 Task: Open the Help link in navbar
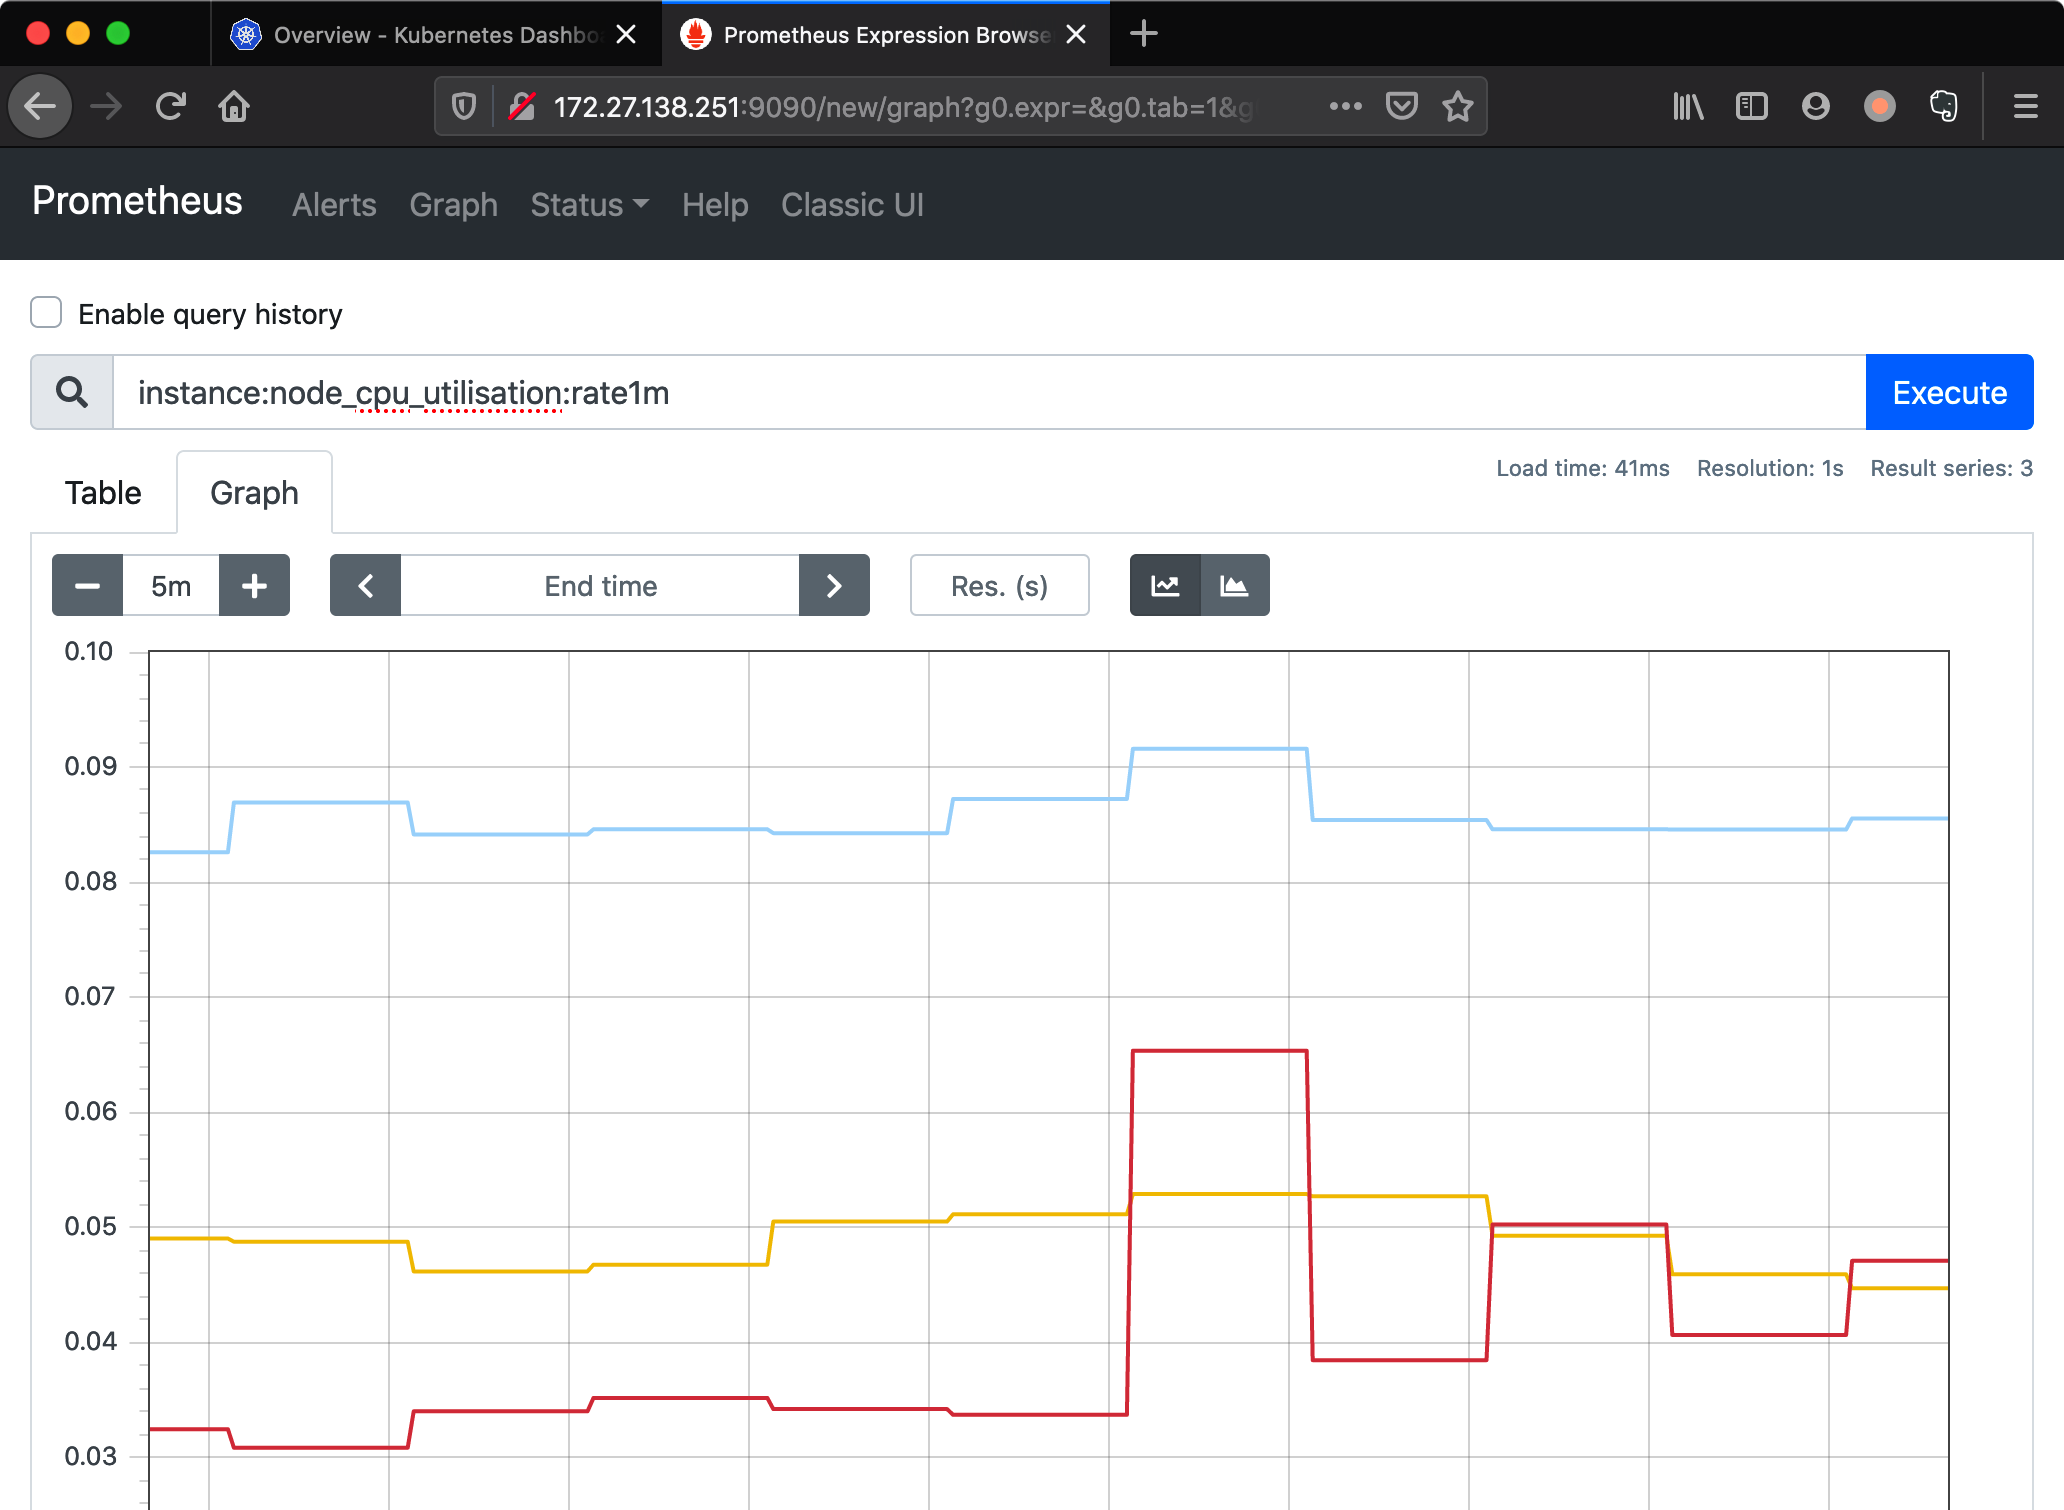[x=715, y=205]
